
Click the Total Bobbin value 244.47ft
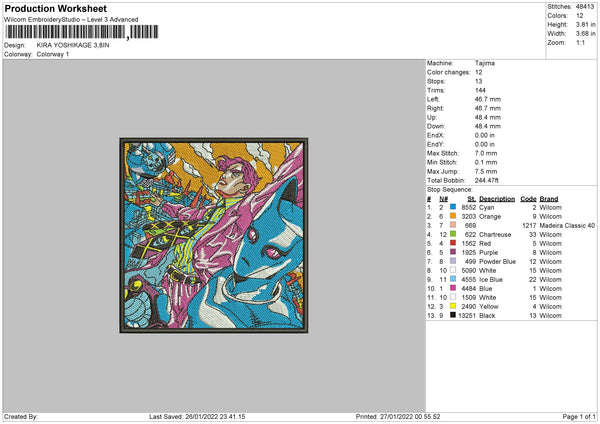click(x=487, y=180)
